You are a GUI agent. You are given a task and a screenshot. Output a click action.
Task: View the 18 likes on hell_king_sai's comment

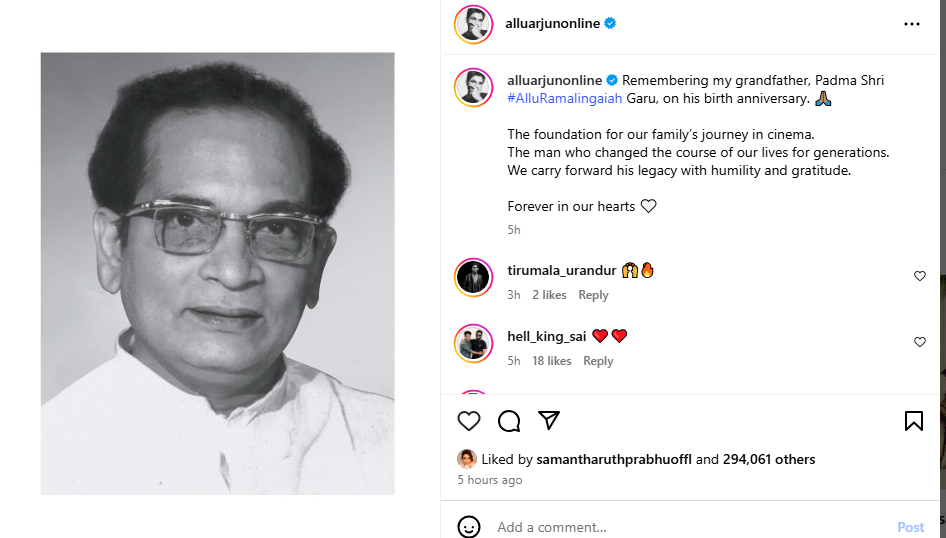pos(551,361)
